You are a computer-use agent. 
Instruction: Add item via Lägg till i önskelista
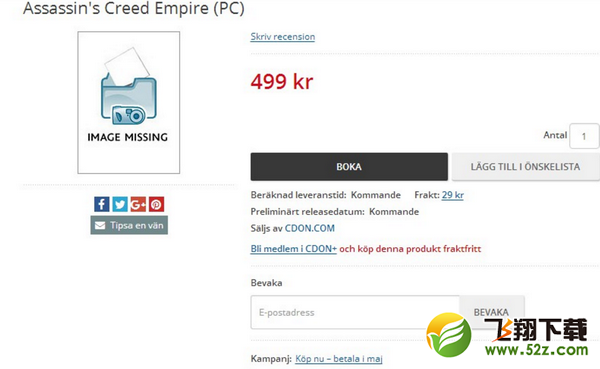pos(525,167)
